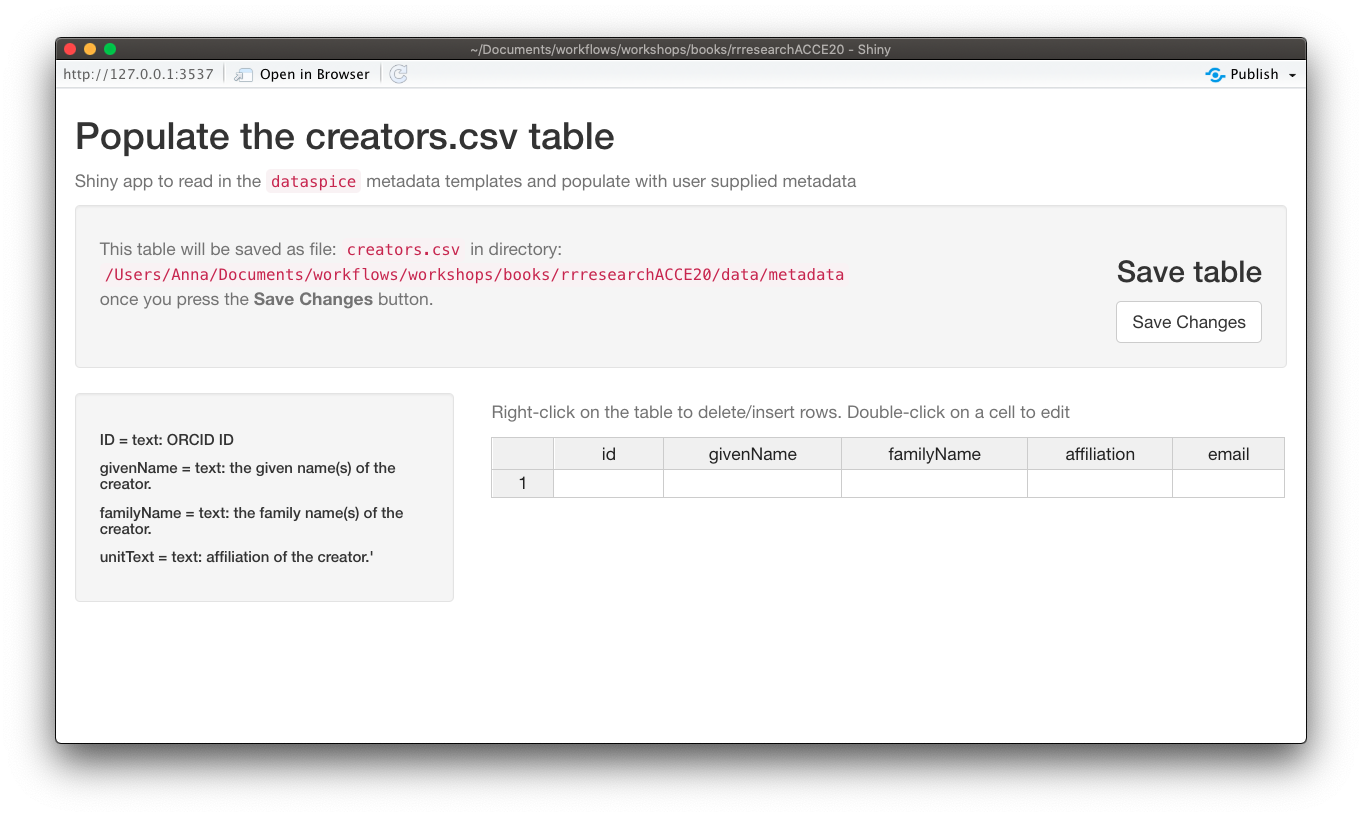Click the empty email cell in row 1
1362x817 pixels.
1229,484
